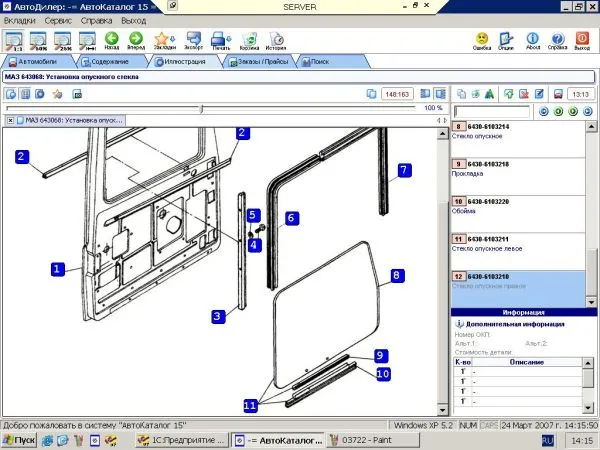Viewport: 600px width, 450px height.
Task: Set illustration zoom to 50%
Action: click(38, 40)
